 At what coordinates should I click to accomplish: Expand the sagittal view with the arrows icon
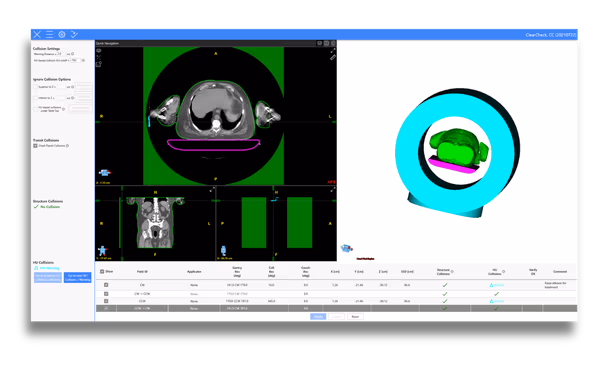pos(333,190)
